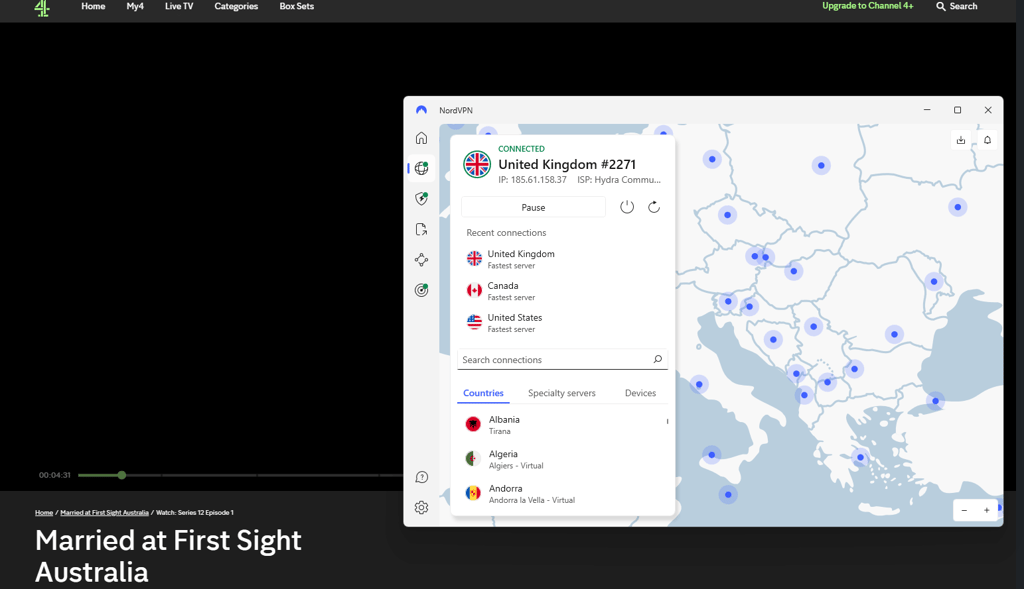Click the Channel 4 logo
The image size is (1024, 589).
click(42, 8)
